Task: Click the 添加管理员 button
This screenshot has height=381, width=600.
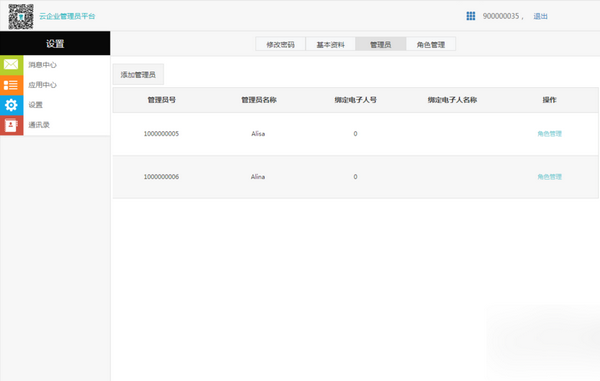Action: 138,75
